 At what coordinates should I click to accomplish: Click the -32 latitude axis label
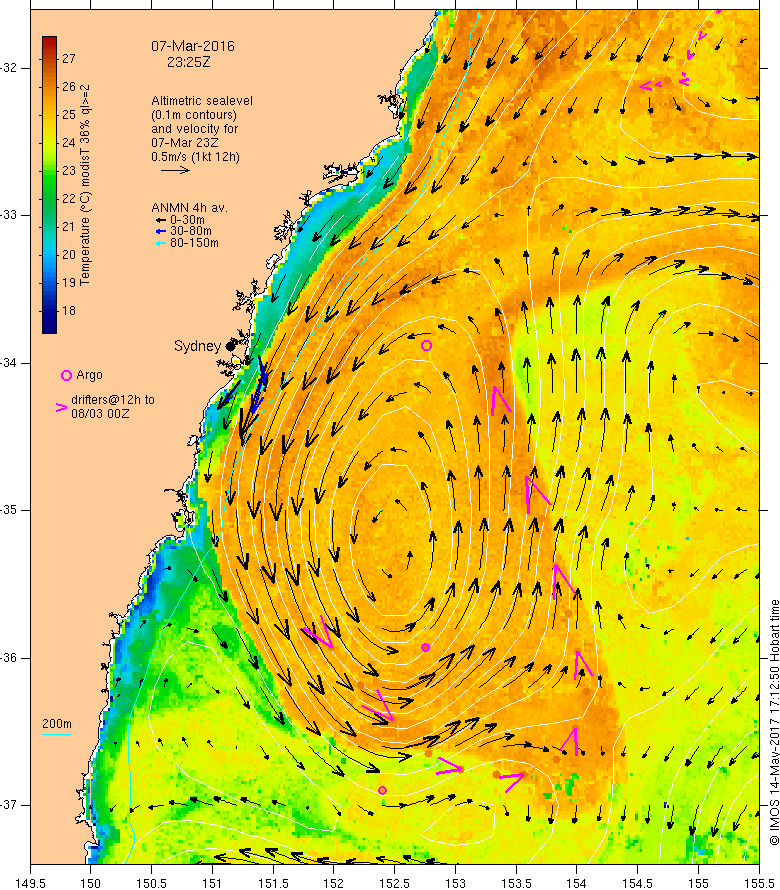coord(9,68)
